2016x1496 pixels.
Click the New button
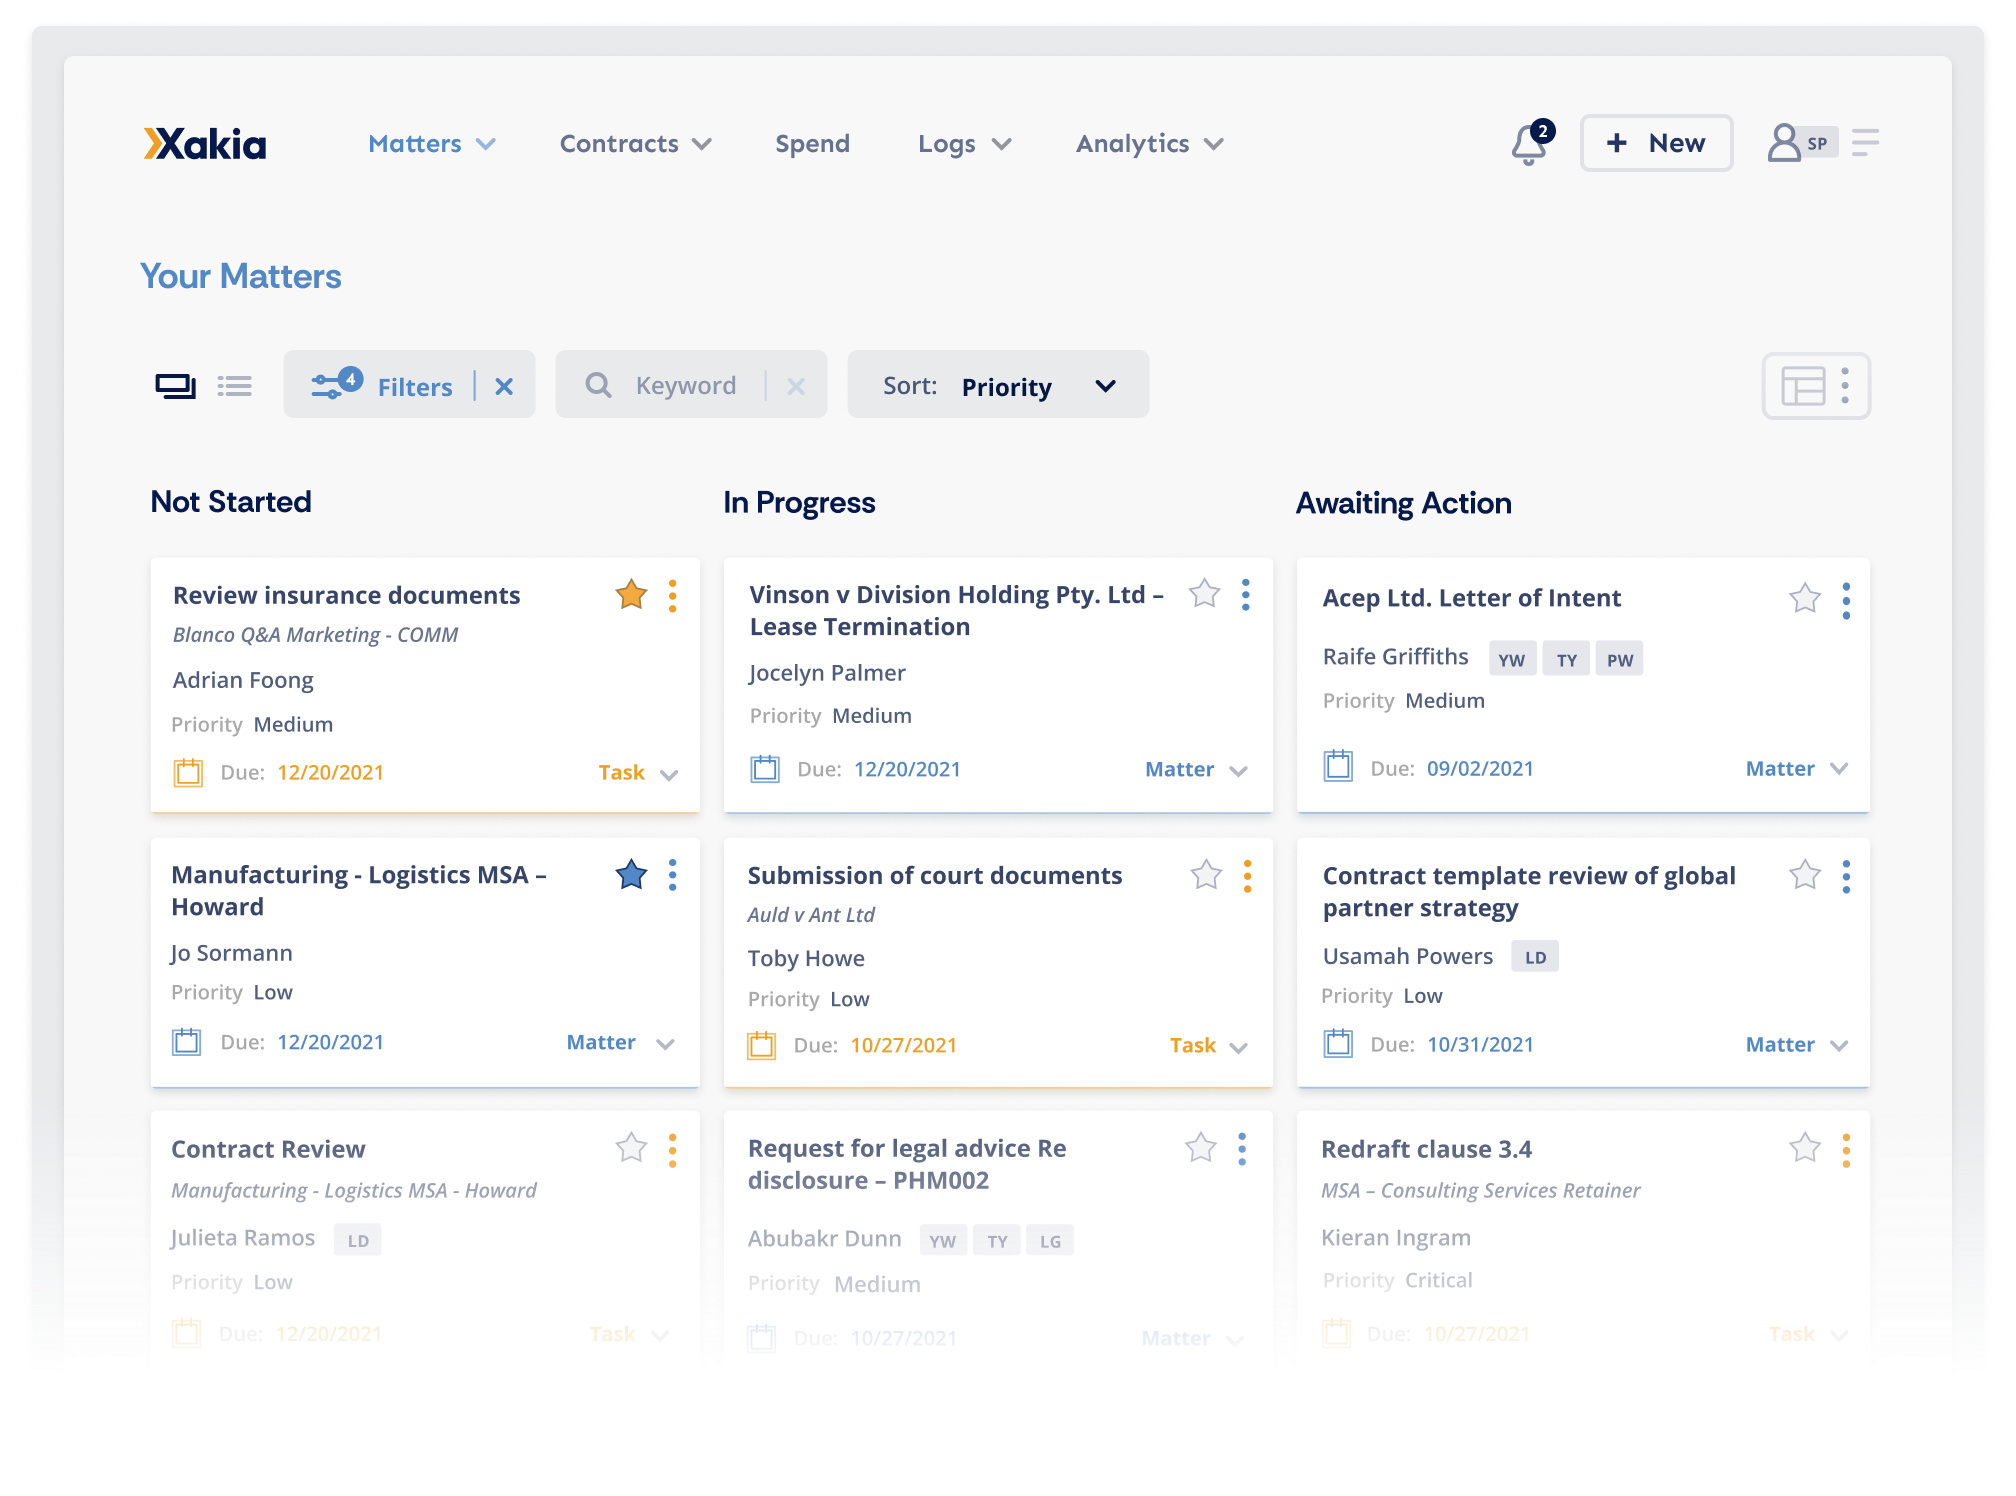point(1656,143)
